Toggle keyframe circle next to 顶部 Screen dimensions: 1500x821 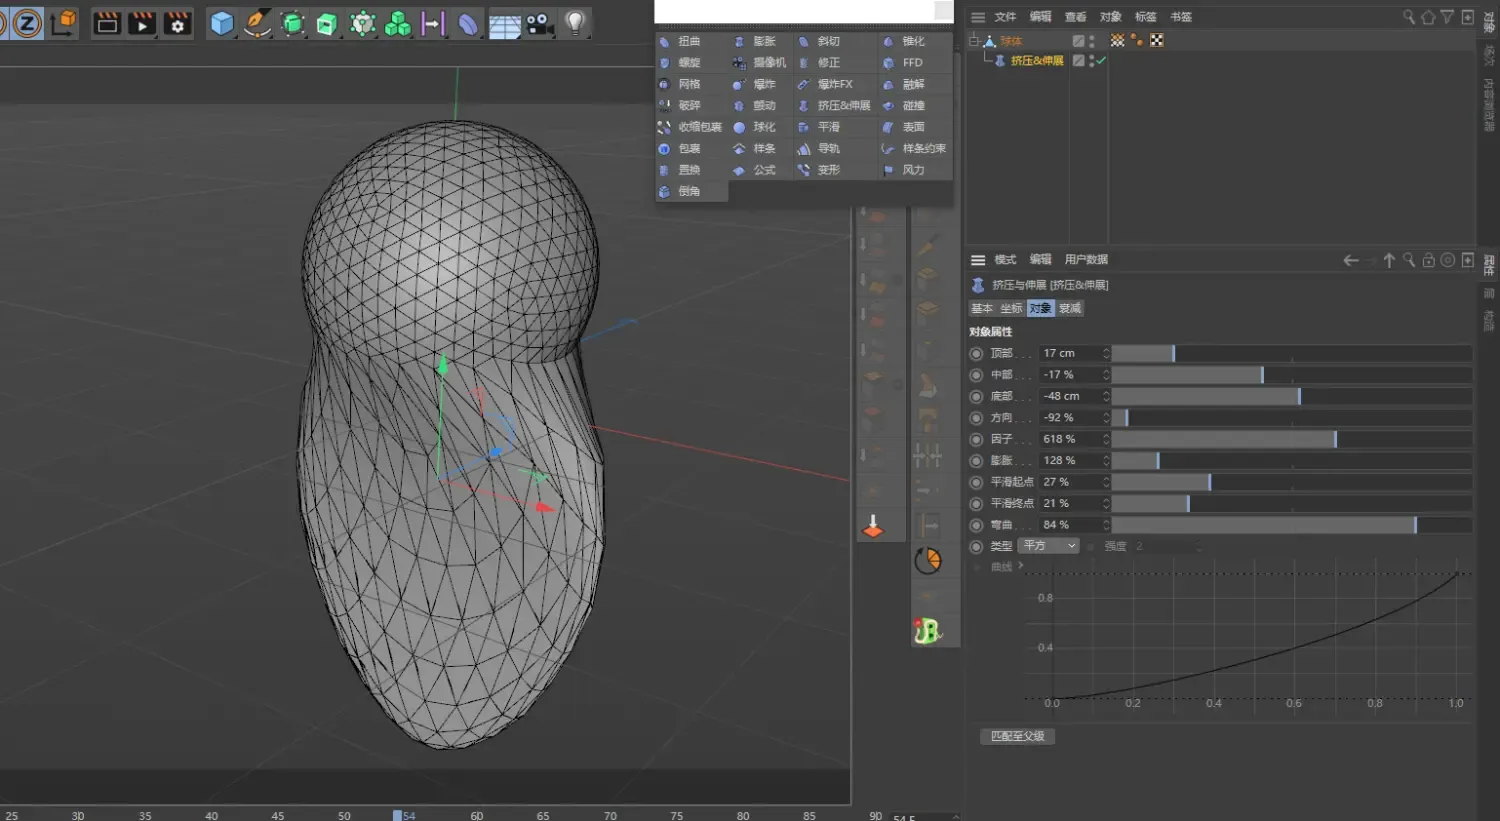(976, 354)
